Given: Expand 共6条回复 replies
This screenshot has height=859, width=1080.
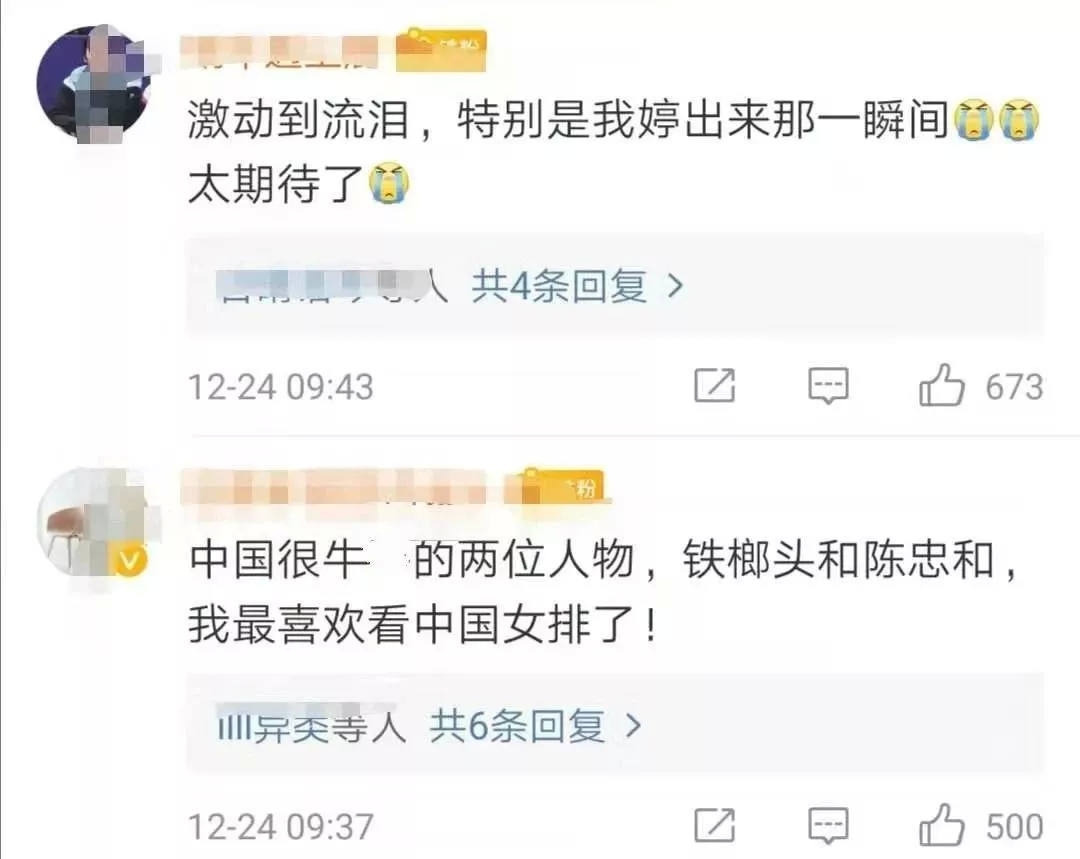Looking at the screenshot, I should coord(517,725).
